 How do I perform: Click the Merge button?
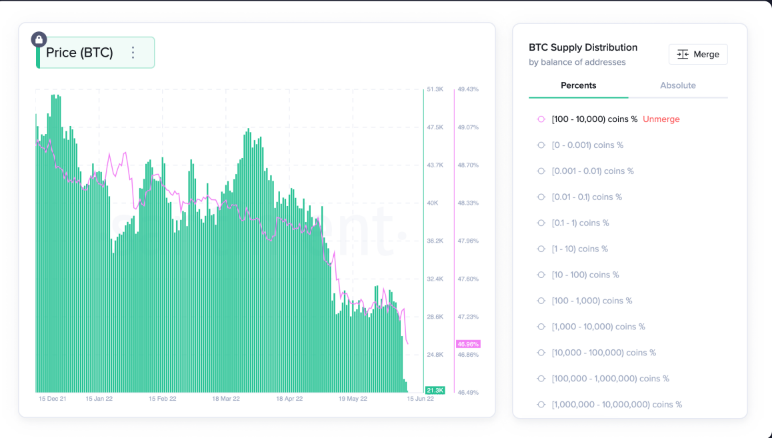pos(698,54)
